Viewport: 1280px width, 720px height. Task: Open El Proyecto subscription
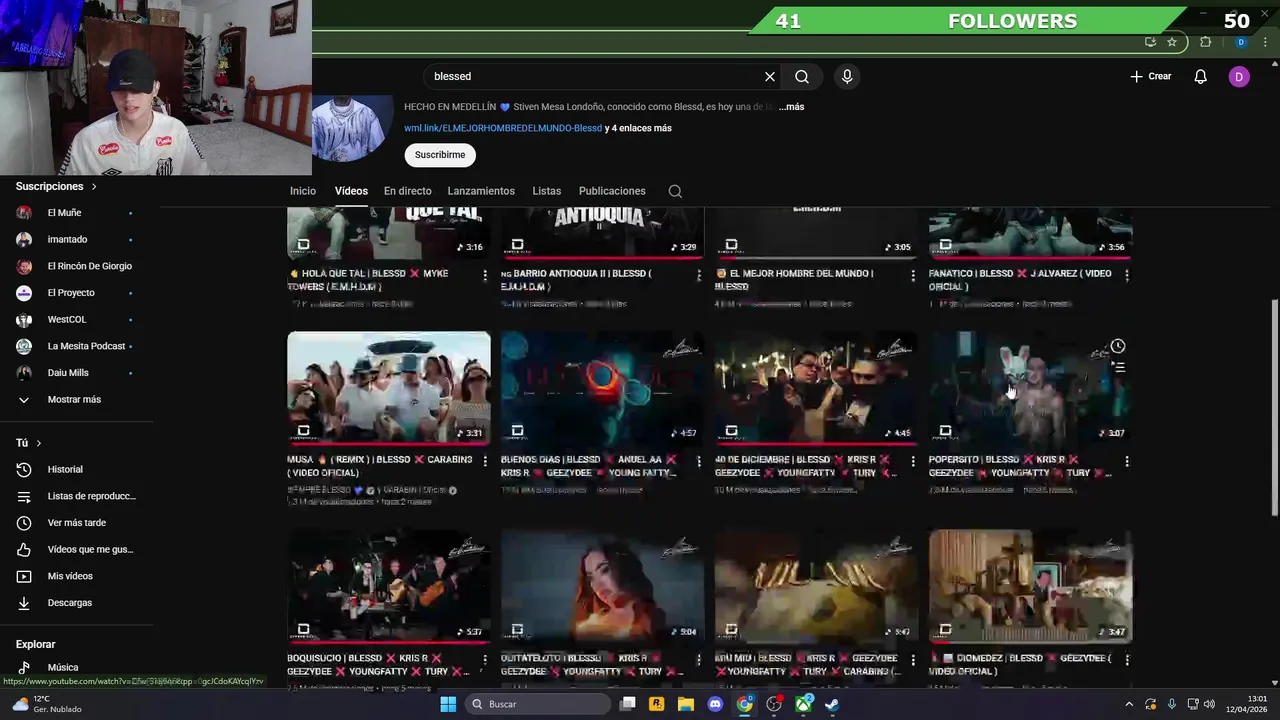pyautogui.click(x=77, y=293)
